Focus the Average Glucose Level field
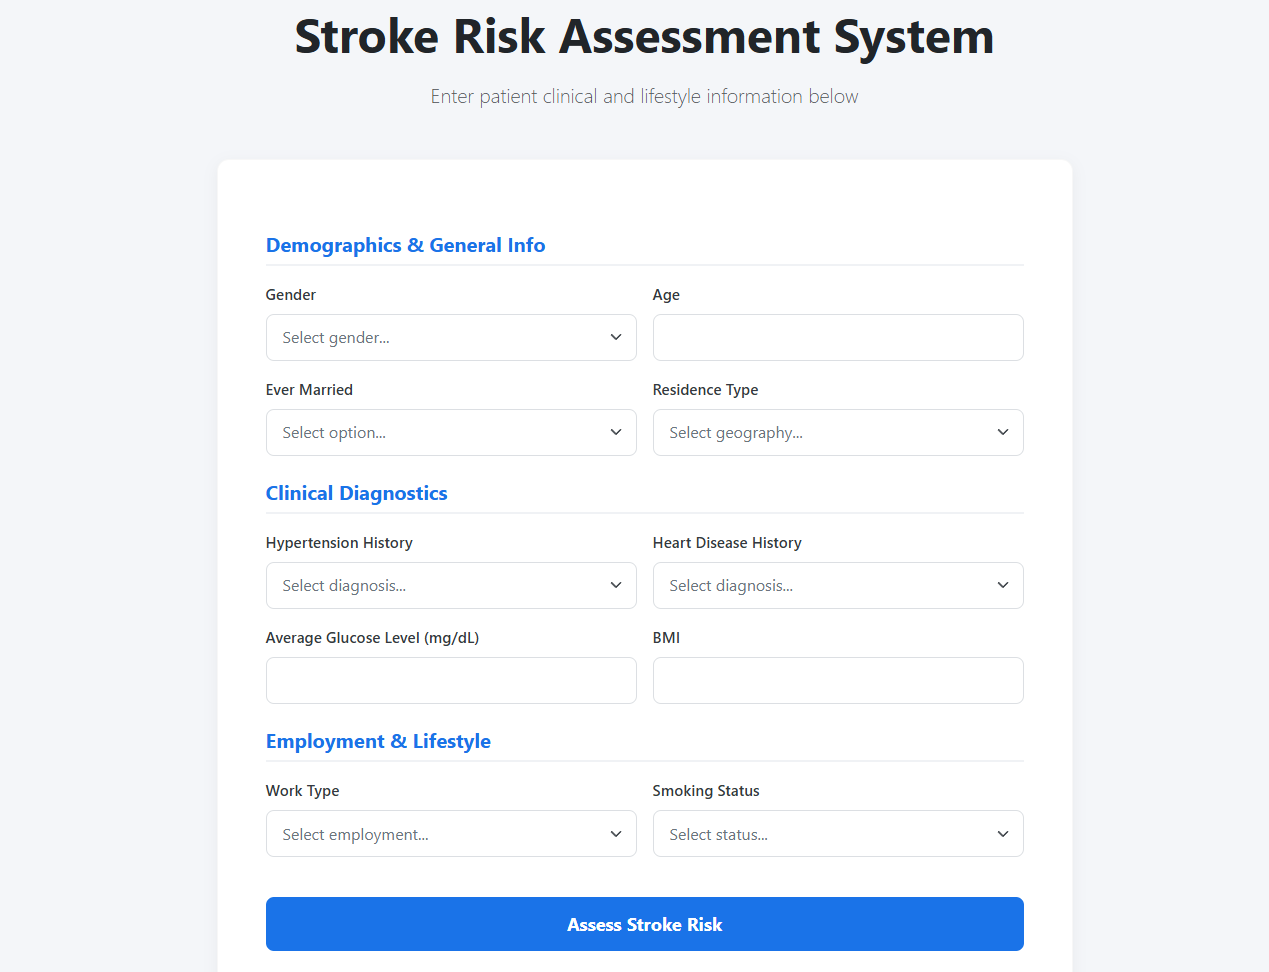 pos(451,681)
